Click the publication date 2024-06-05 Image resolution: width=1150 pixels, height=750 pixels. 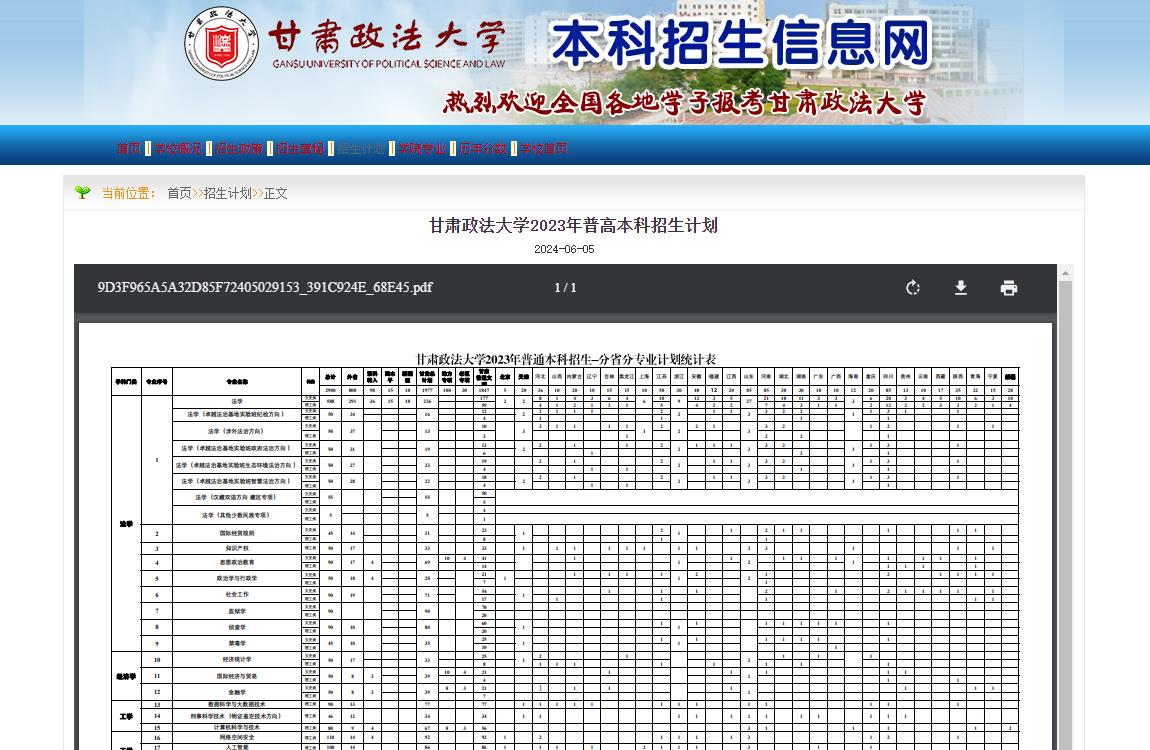pos(564,249)
